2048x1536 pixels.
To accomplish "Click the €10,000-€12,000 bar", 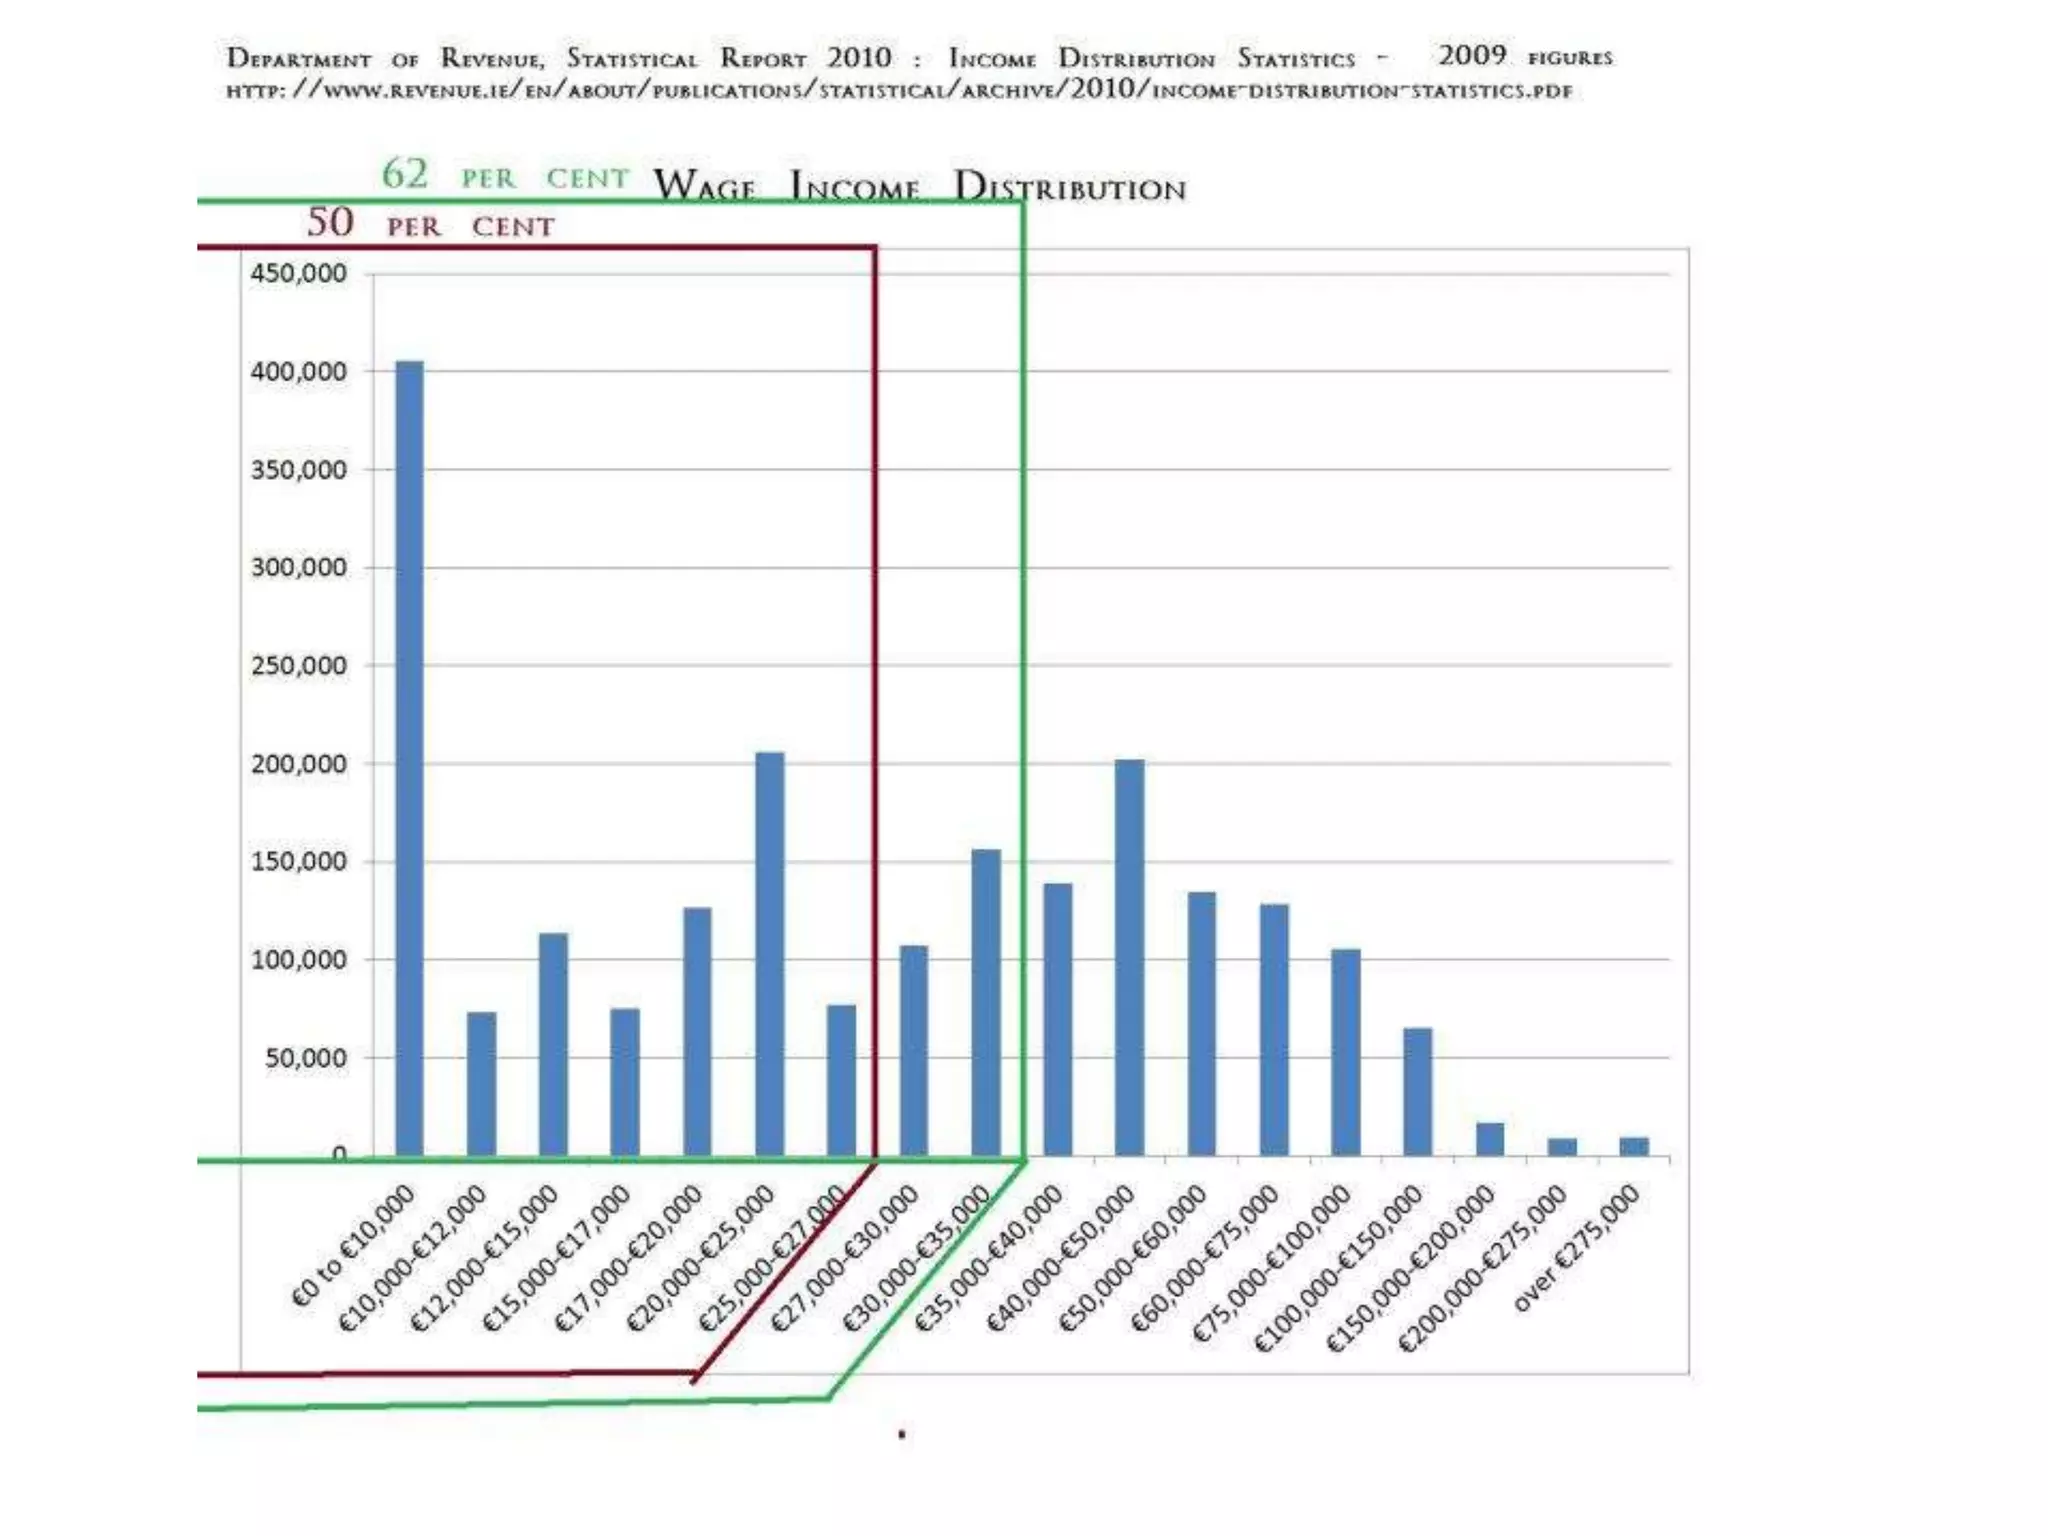I will click(481, 1083).
